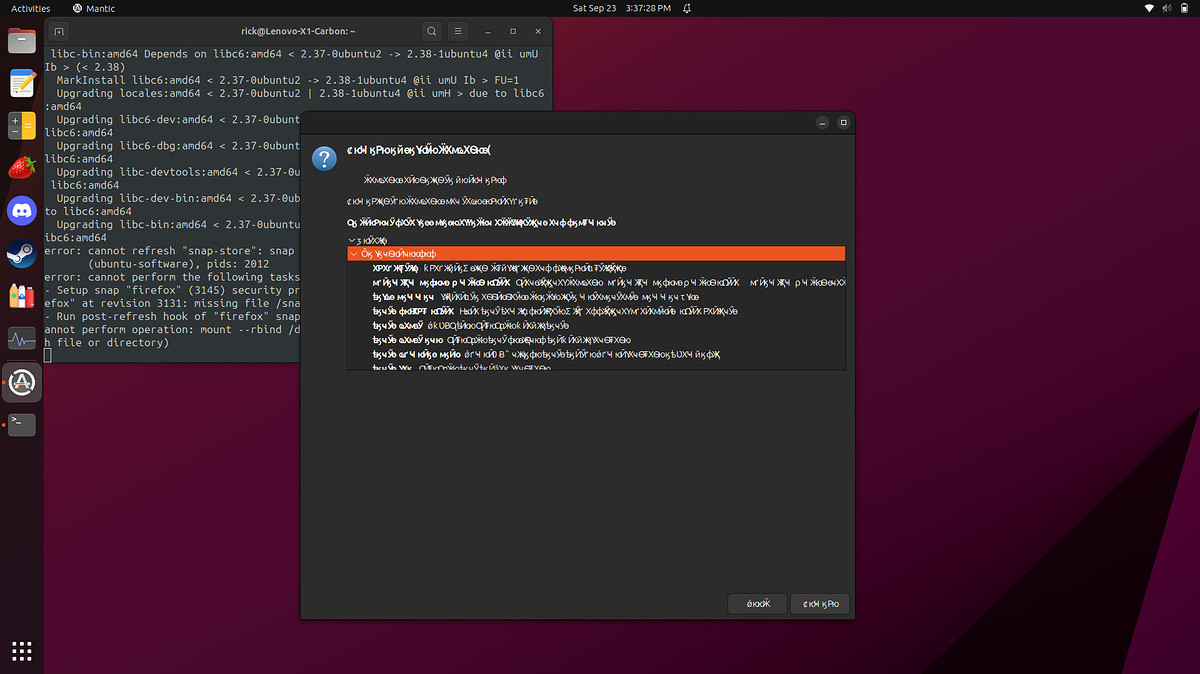
Task: Open the power menu in top bar
Action: pyautogui.click(x=1184, y=8)
